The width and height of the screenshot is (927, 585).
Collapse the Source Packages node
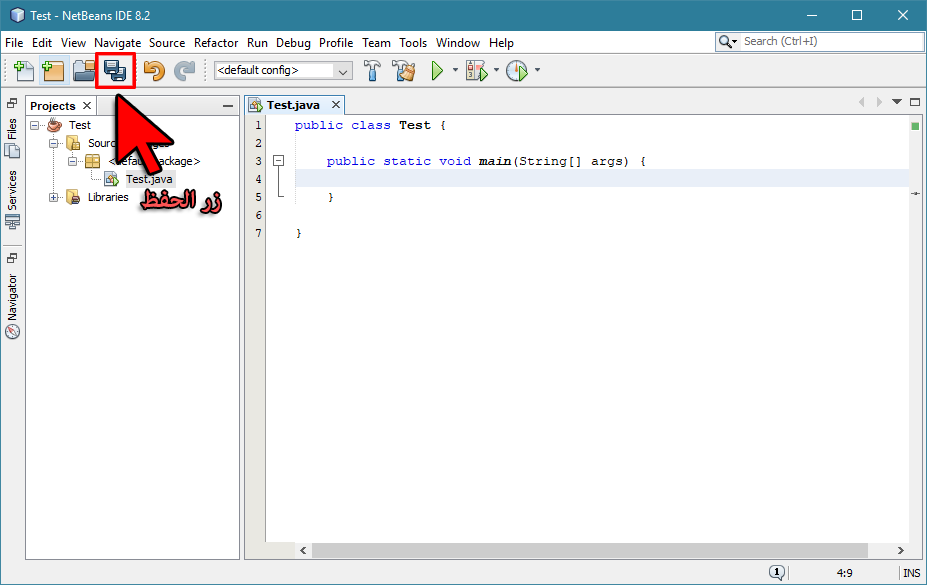[x=54, y=143]
